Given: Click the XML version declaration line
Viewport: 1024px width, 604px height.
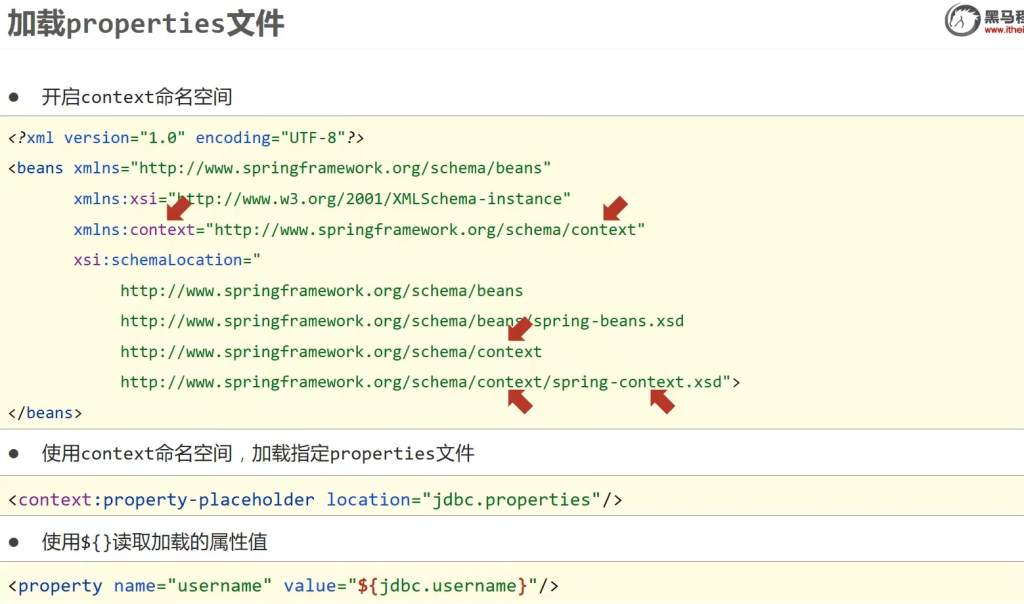Looking at the screenshot, I should pyautogui.click(x=186, y=138).
